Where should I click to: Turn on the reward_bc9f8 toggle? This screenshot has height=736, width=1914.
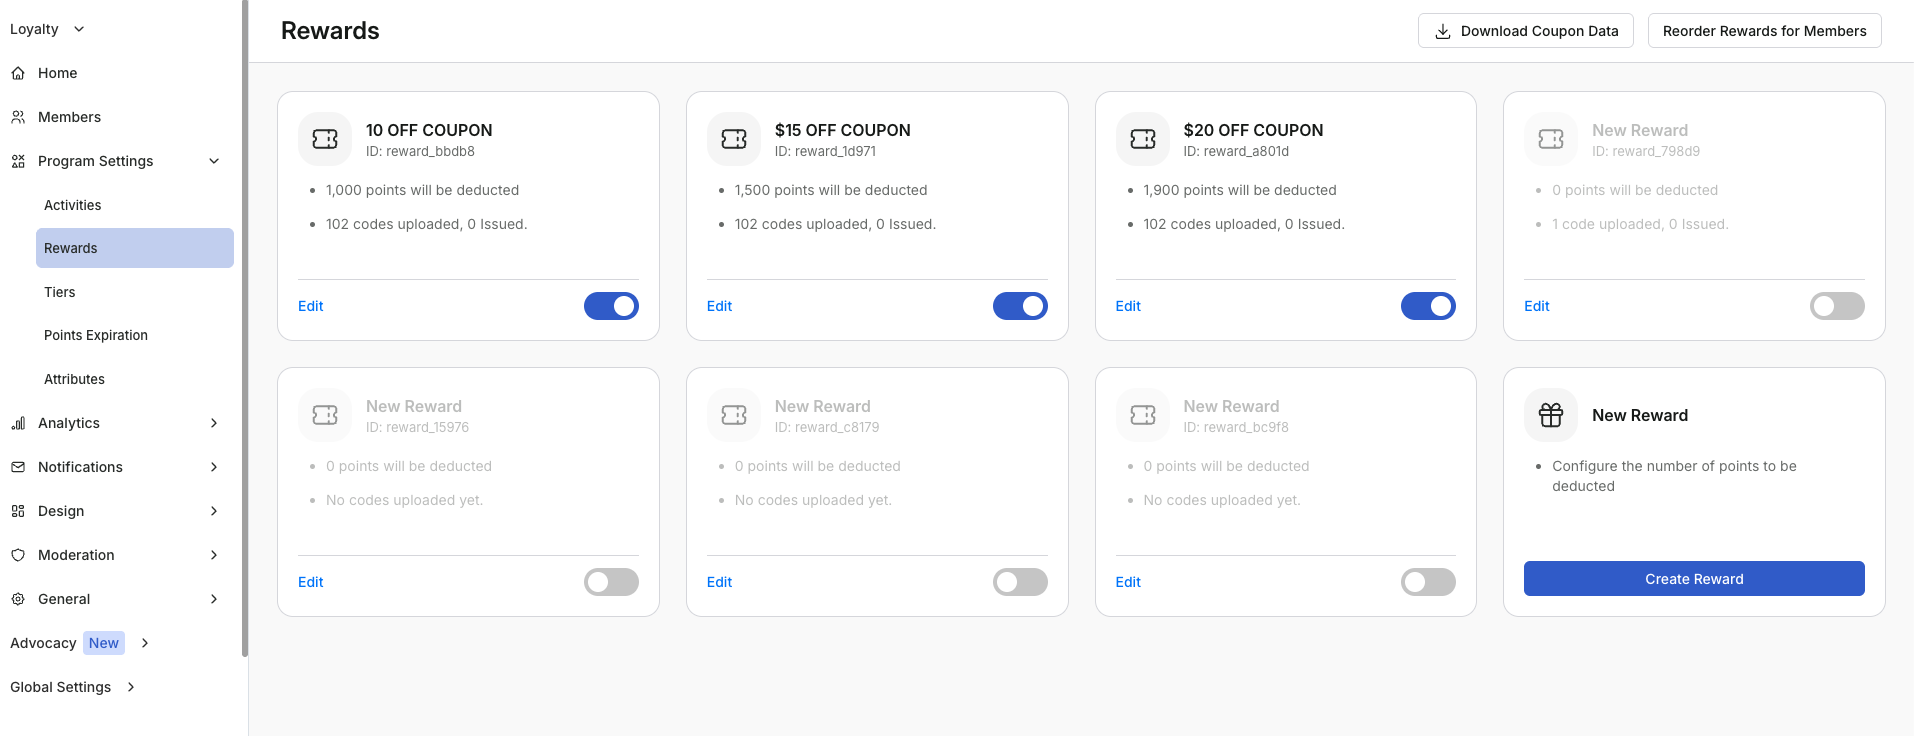1428,582
